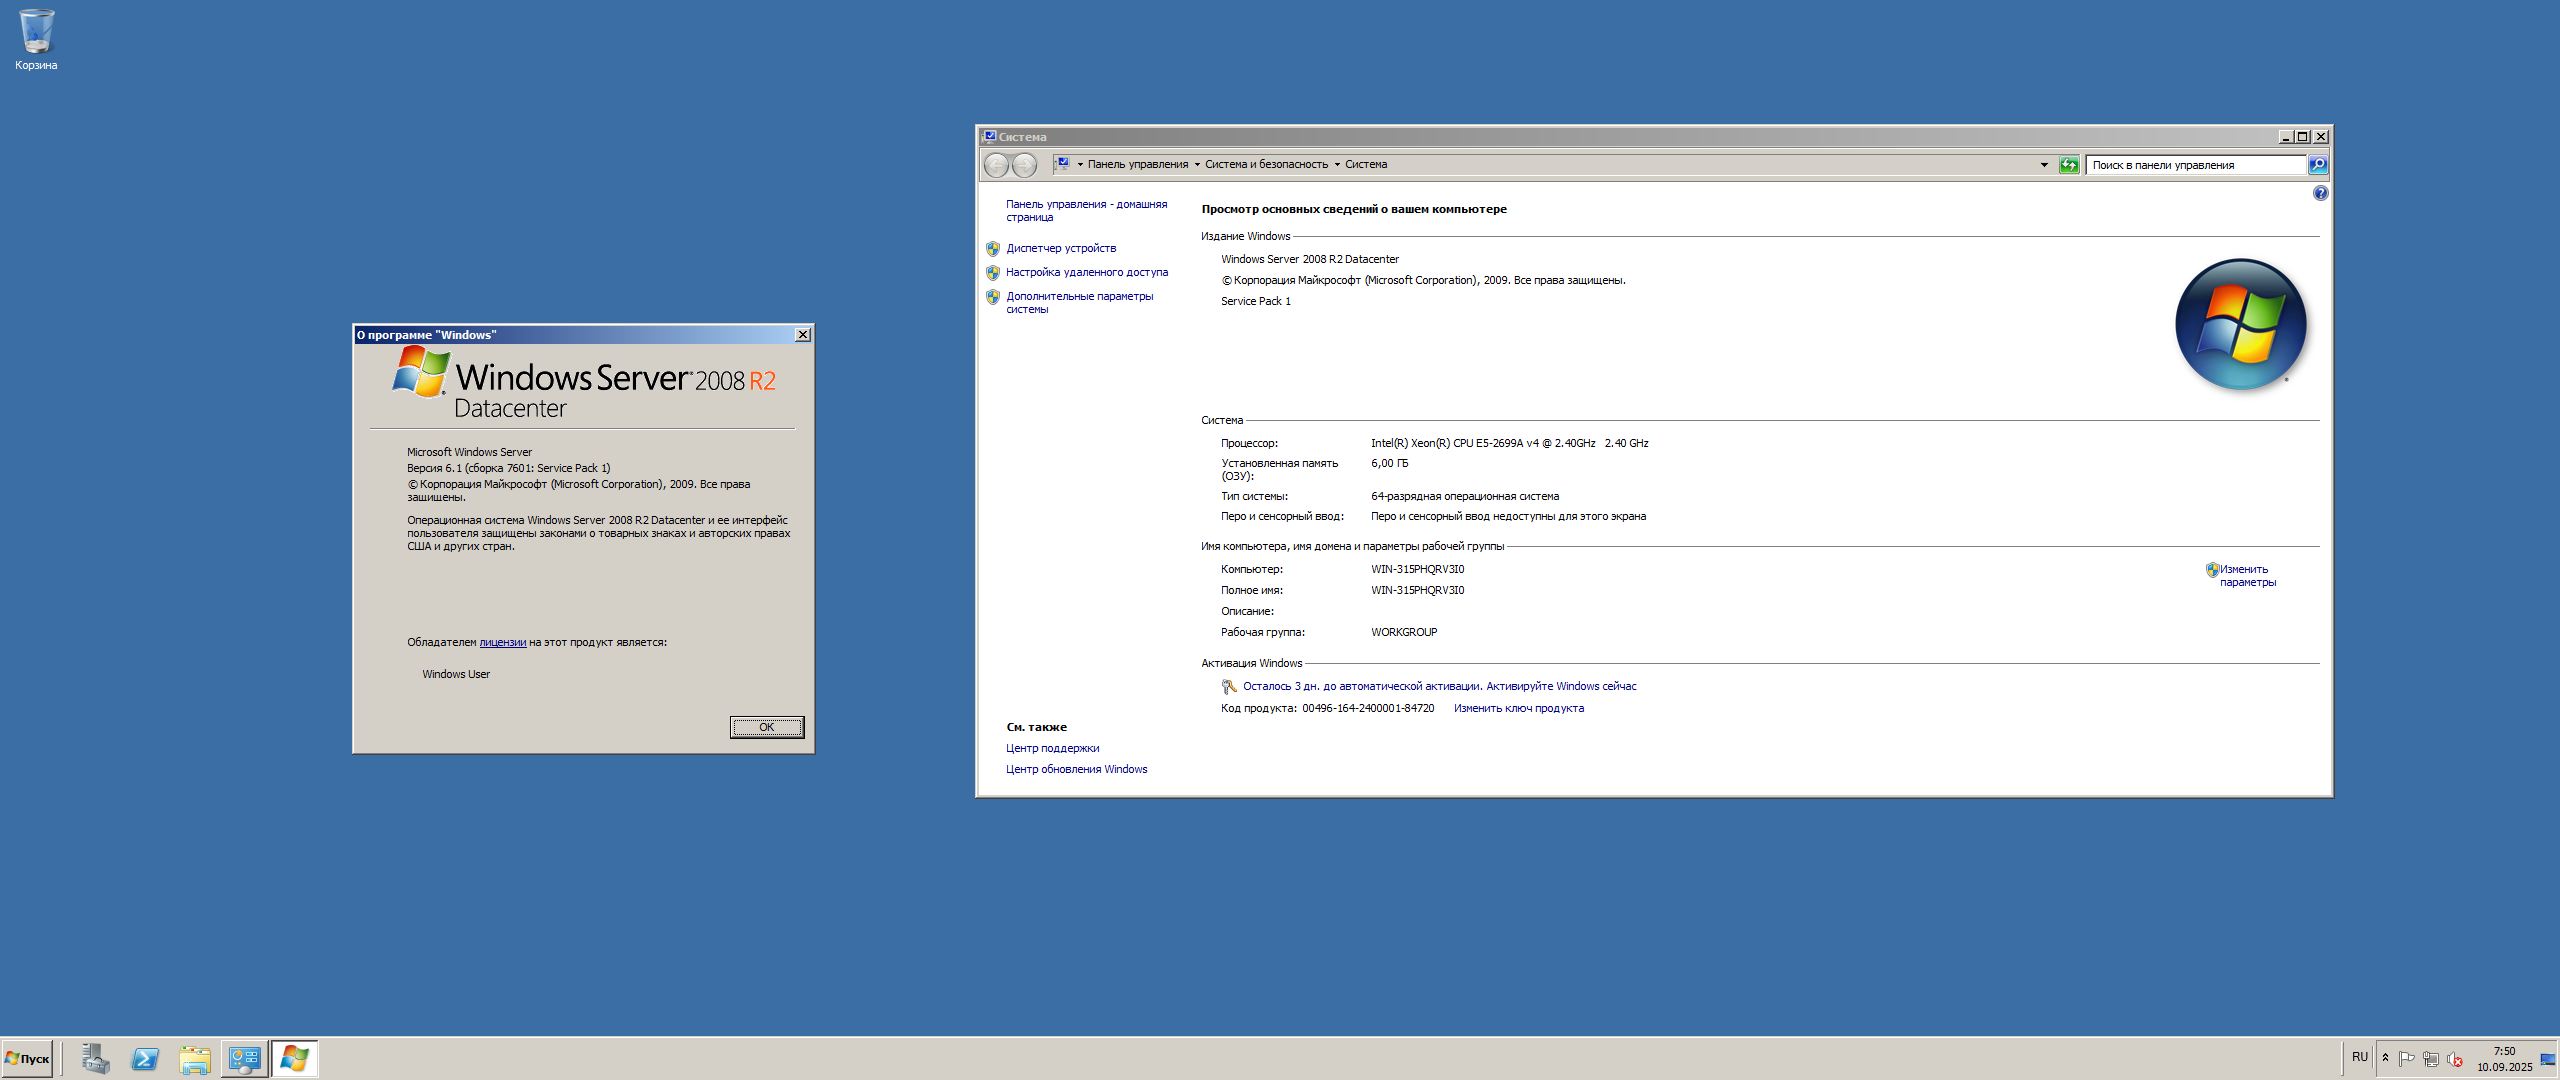Open Диспетчер устройств link
This screenshot has width=2560, height=1080.
tap(1061, 248)
